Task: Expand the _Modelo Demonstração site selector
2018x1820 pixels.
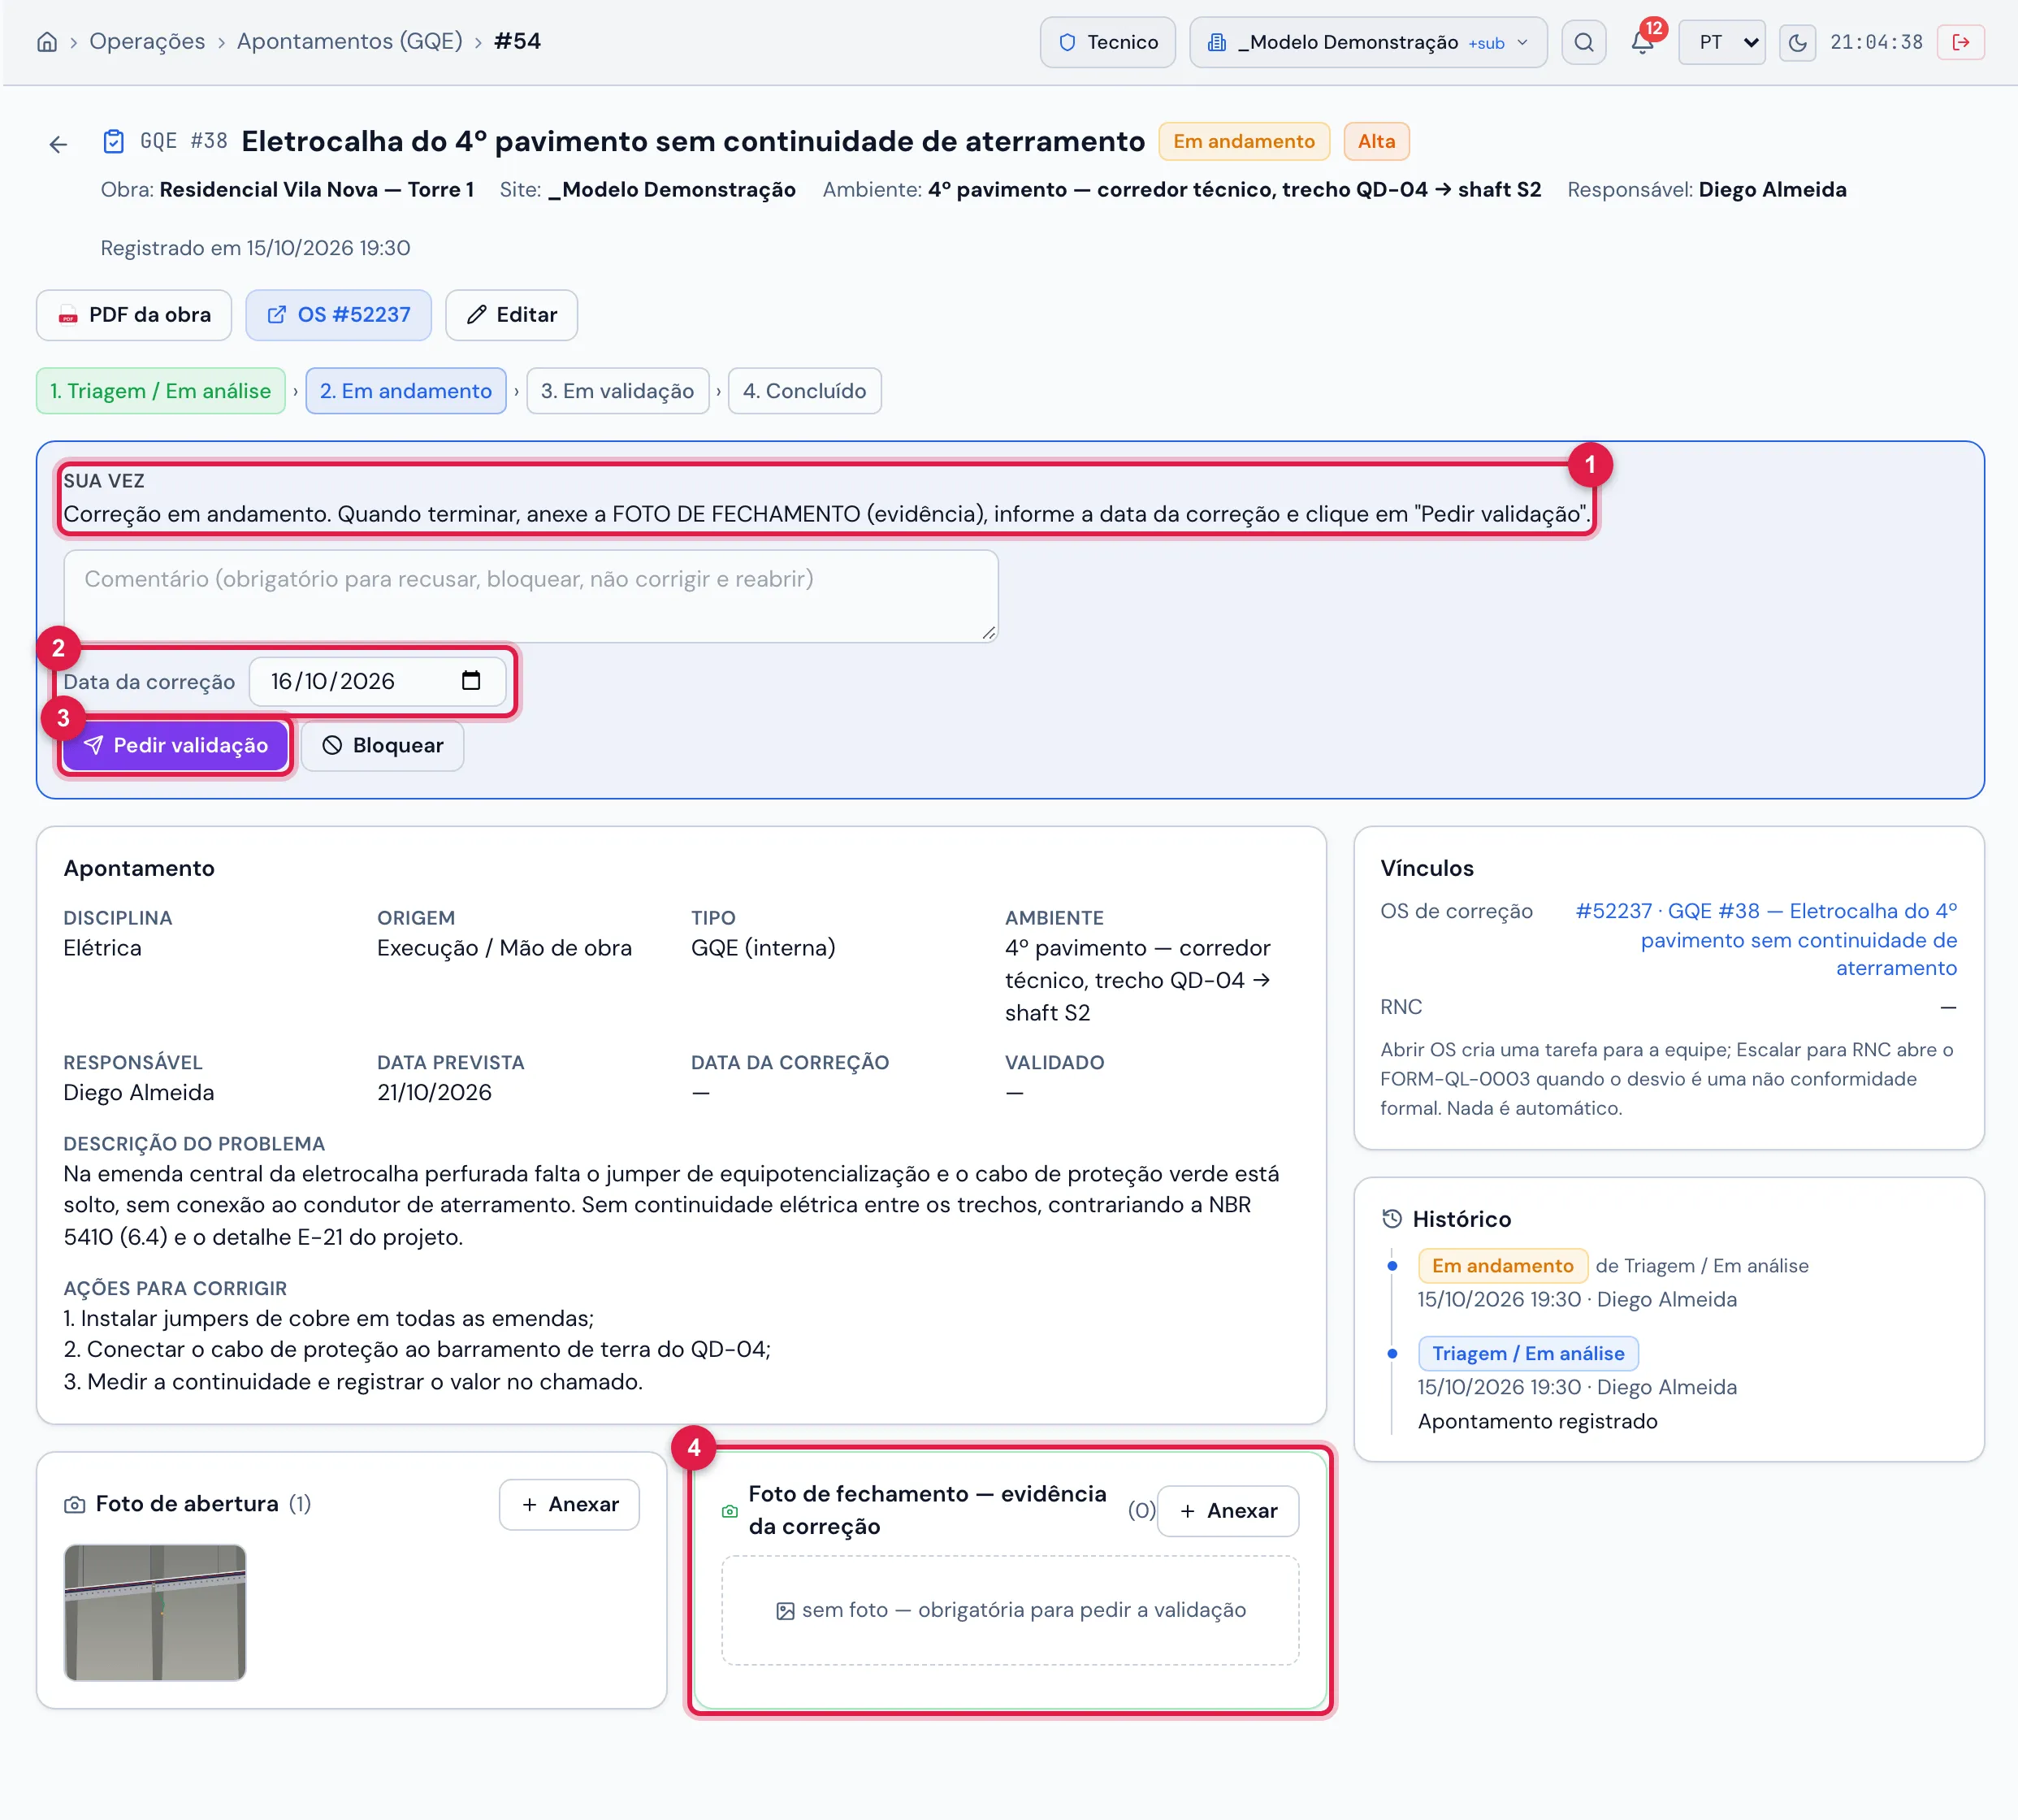Action: [1367, 42]
